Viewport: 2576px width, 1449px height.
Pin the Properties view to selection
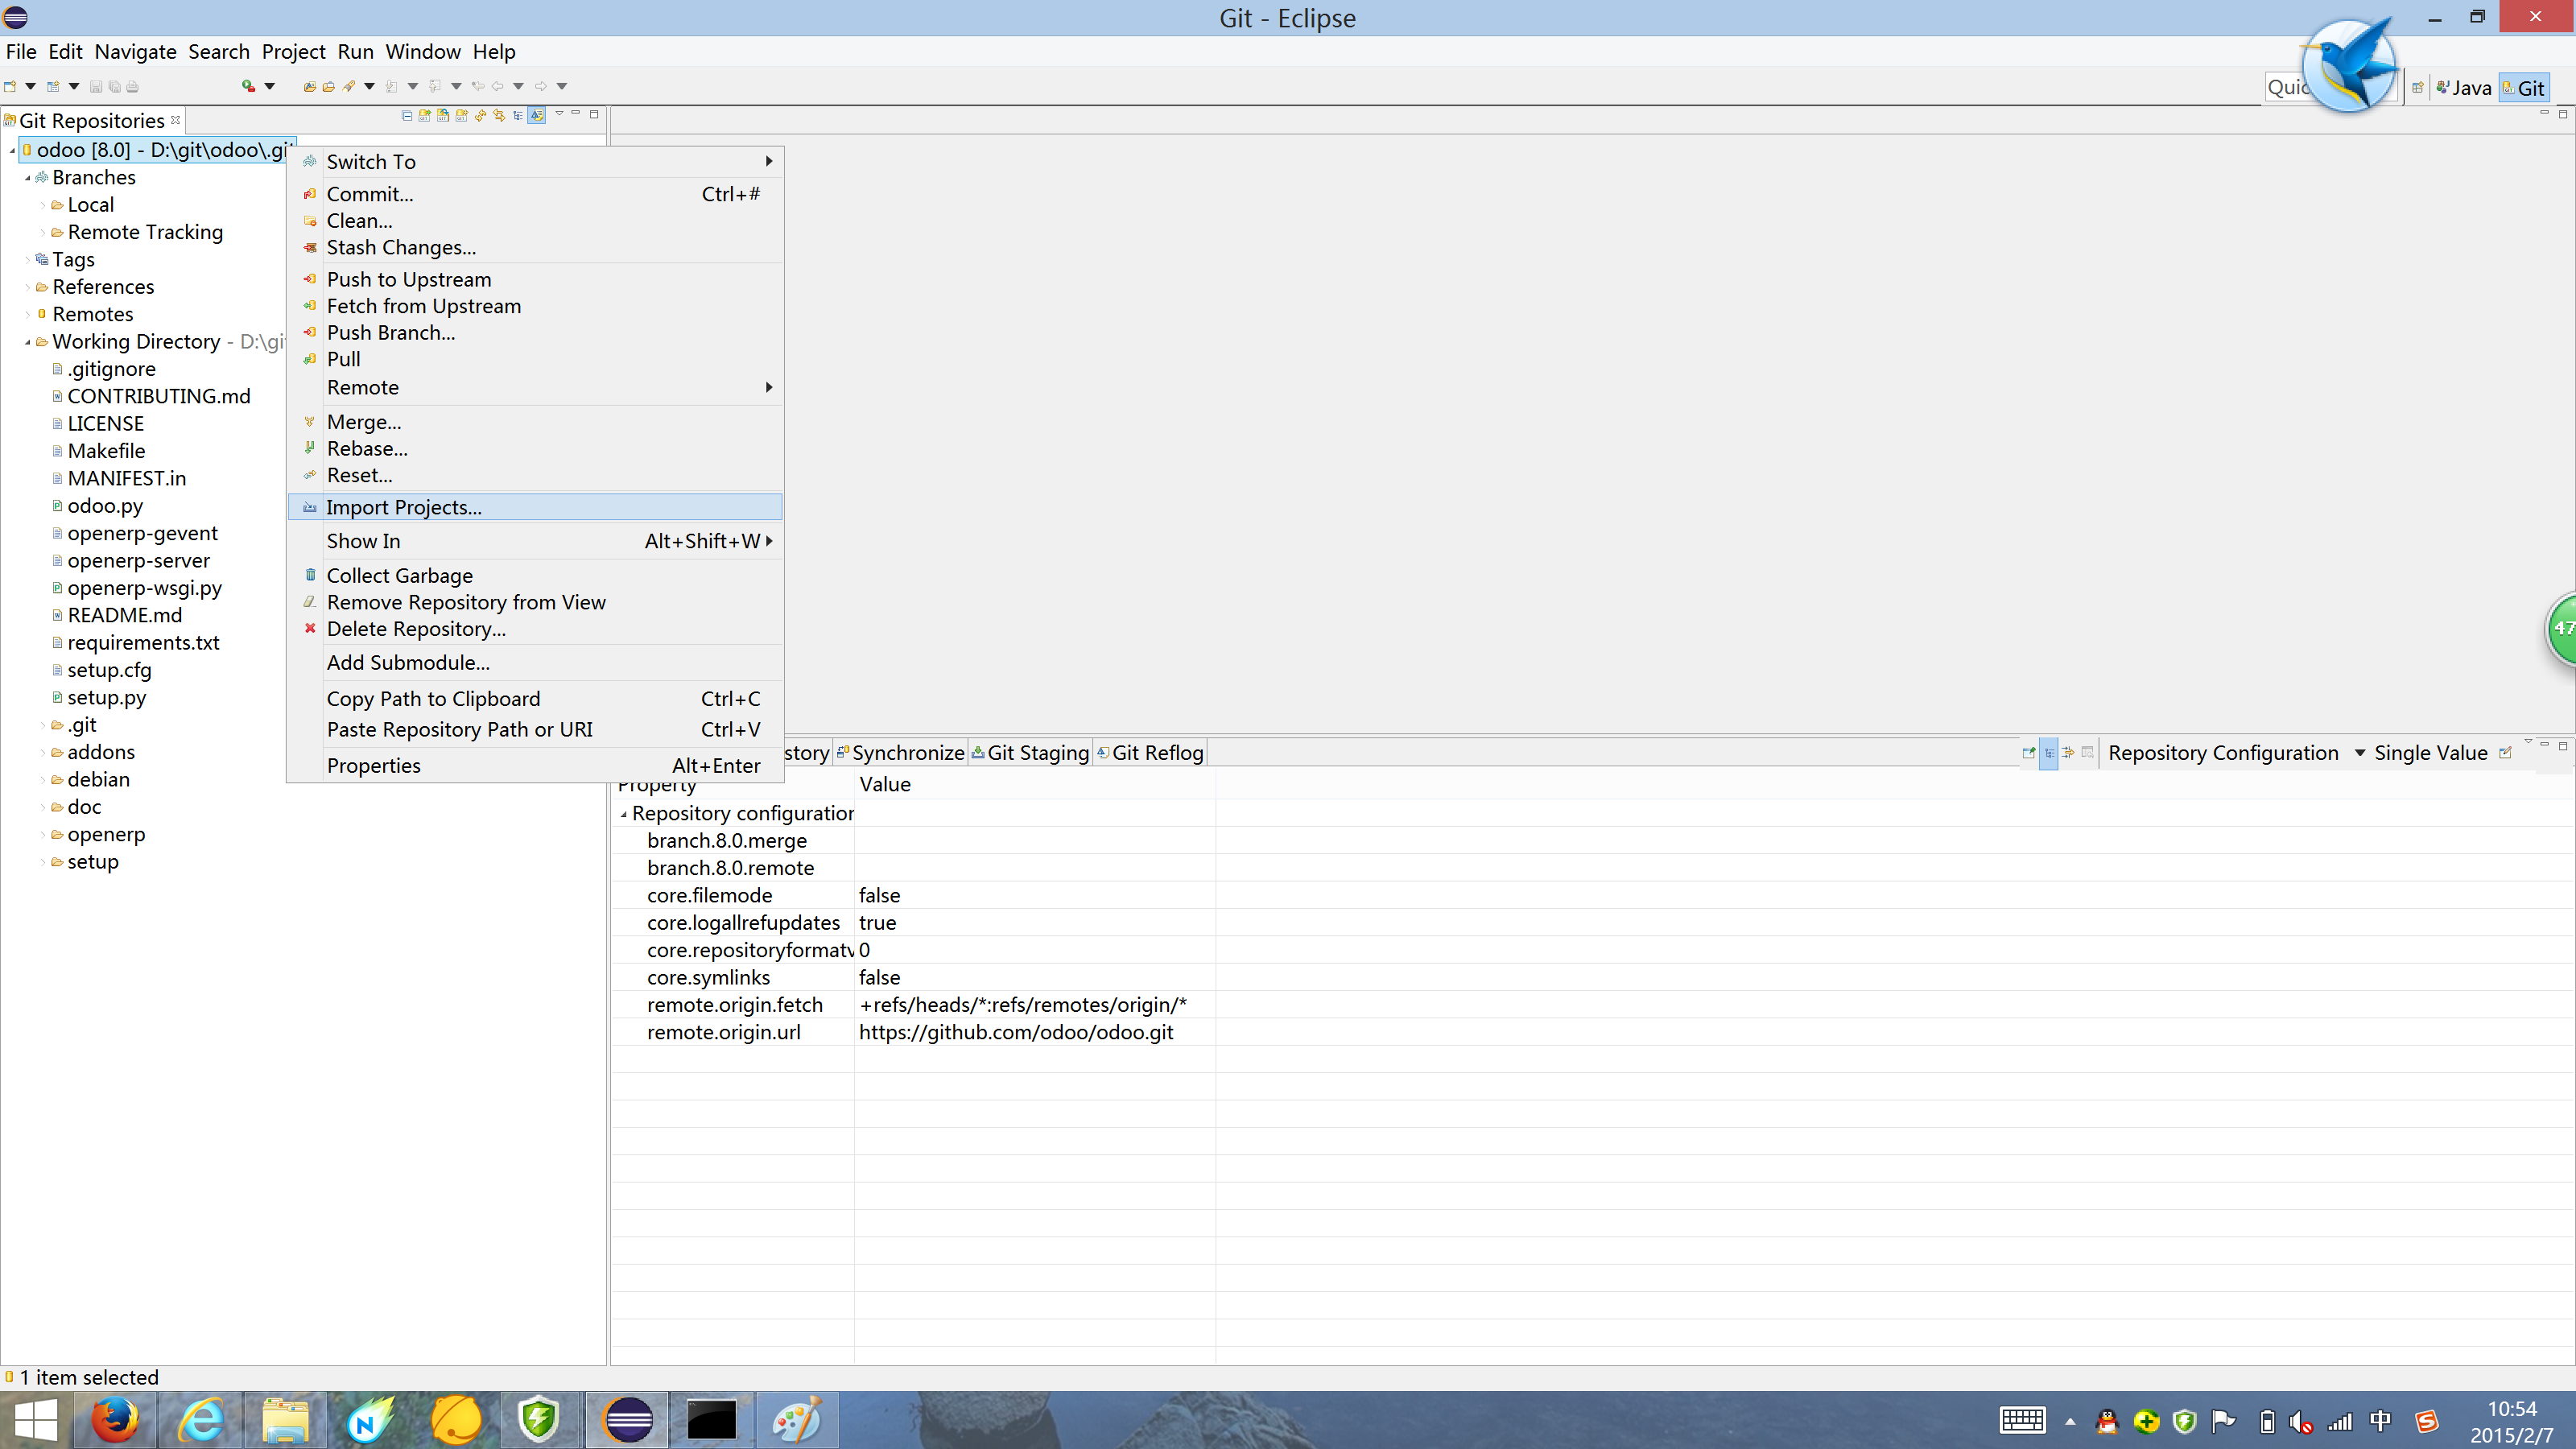pos(2028,753)
